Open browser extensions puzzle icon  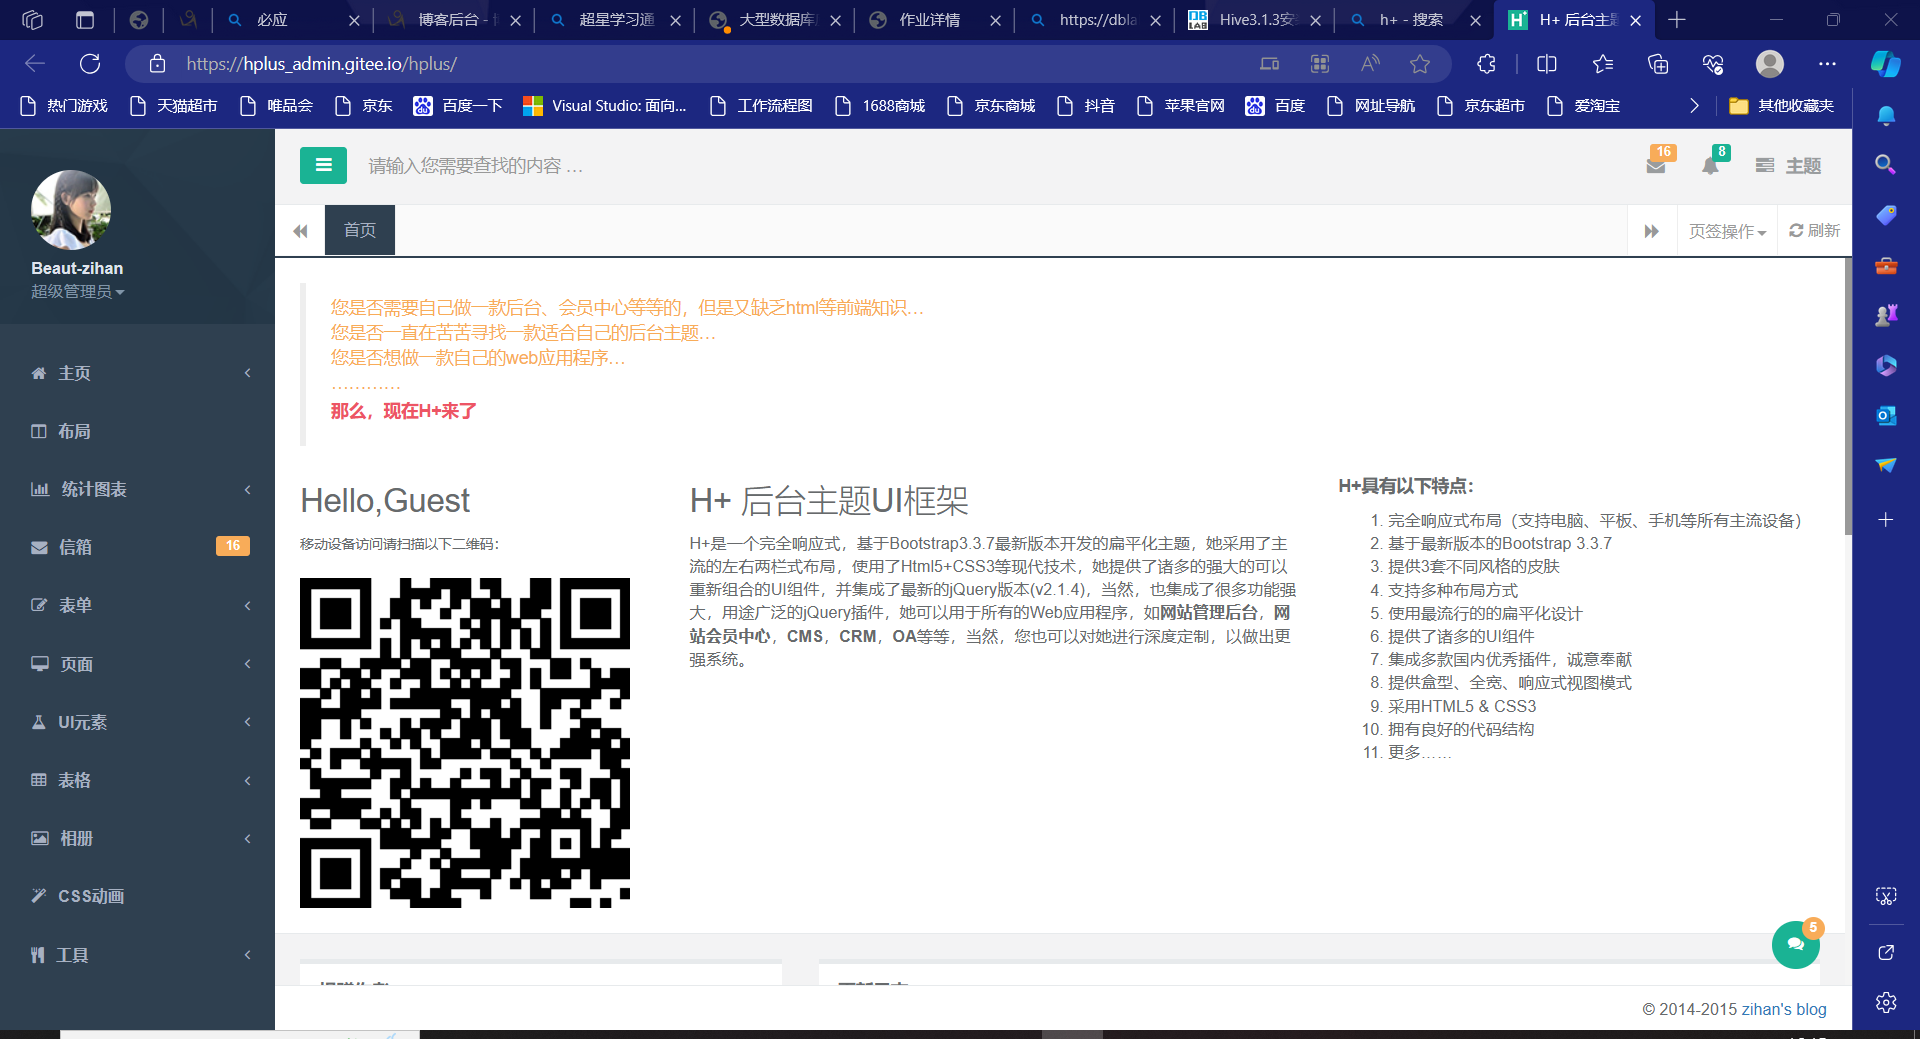click(x=1487, y=64)
